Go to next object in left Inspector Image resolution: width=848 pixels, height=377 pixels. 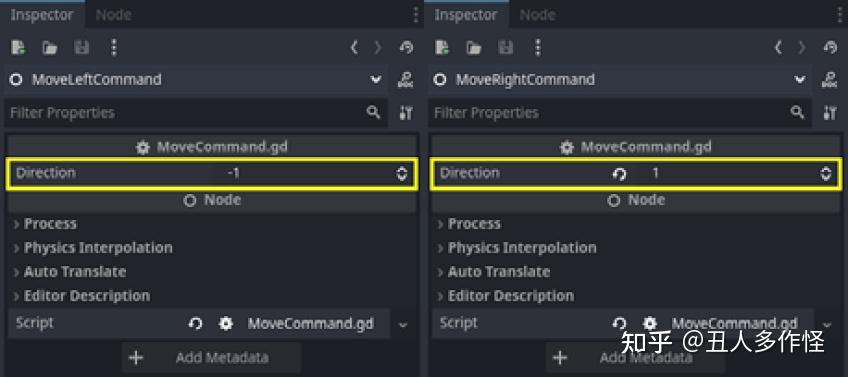[x=377, y=48]
